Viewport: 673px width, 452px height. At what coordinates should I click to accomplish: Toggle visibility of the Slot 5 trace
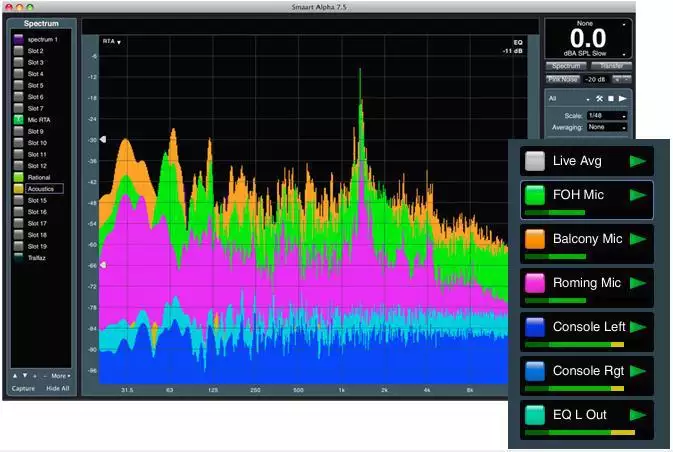(x=18, y=85)
